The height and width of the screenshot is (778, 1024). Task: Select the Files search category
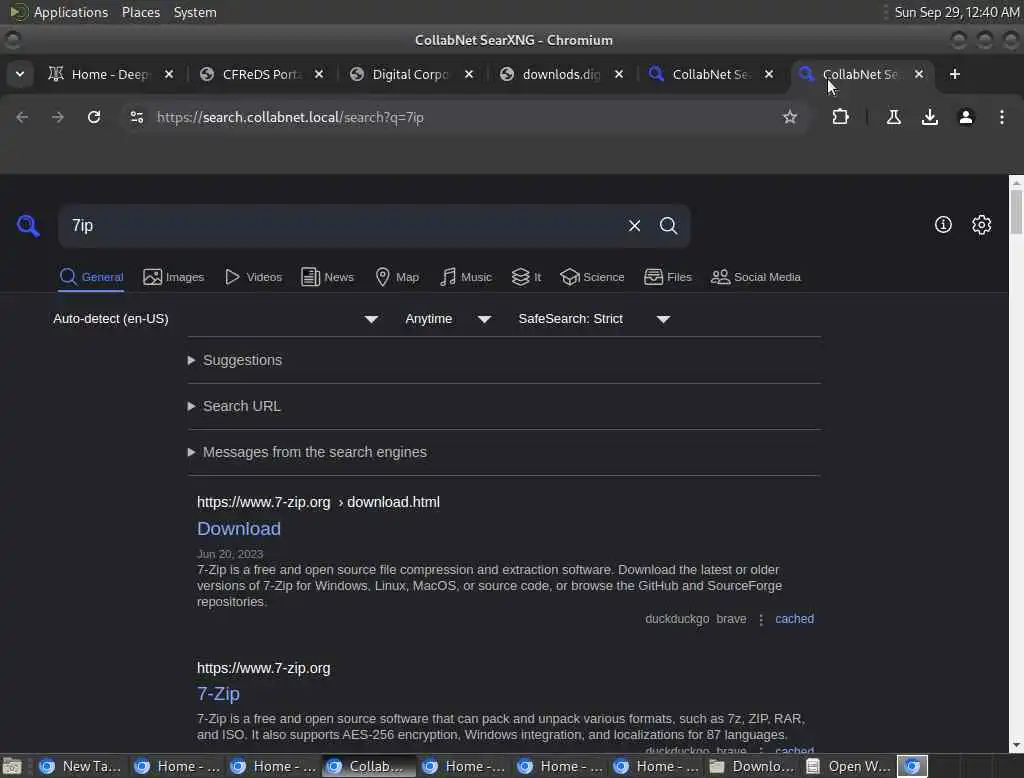[667, 277]
